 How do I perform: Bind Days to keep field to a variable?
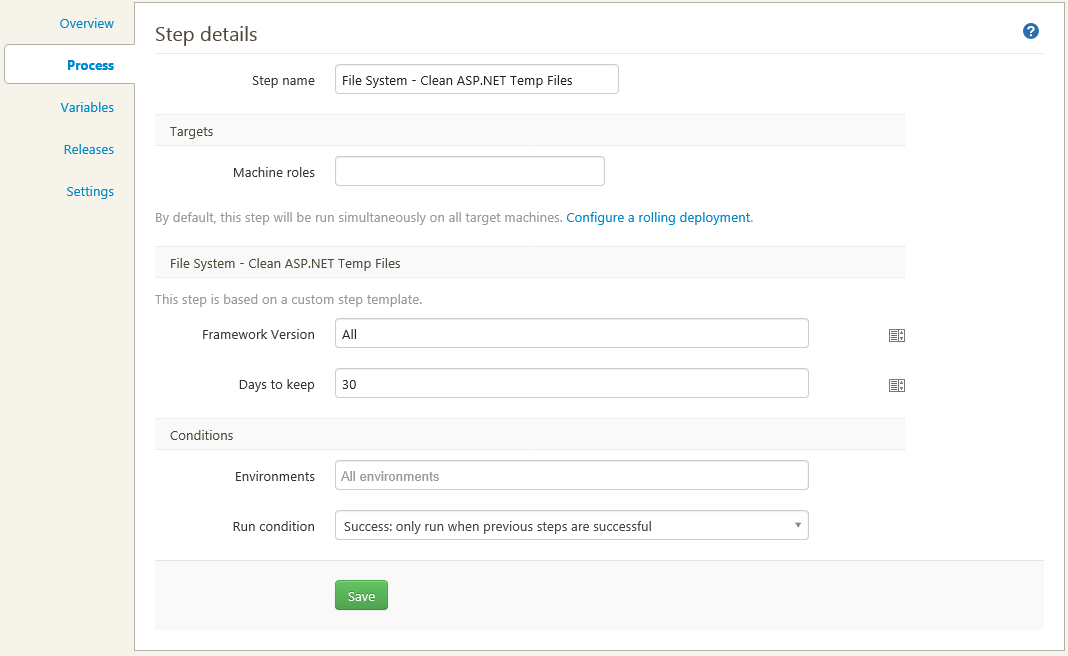coord(896,385)
